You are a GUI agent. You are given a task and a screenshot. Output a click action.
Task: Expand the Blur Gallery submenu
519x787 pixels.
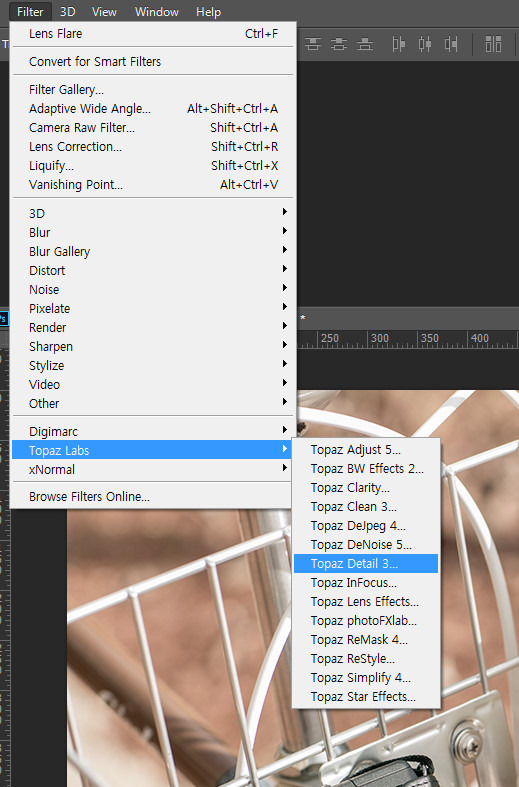coord(153,251)
